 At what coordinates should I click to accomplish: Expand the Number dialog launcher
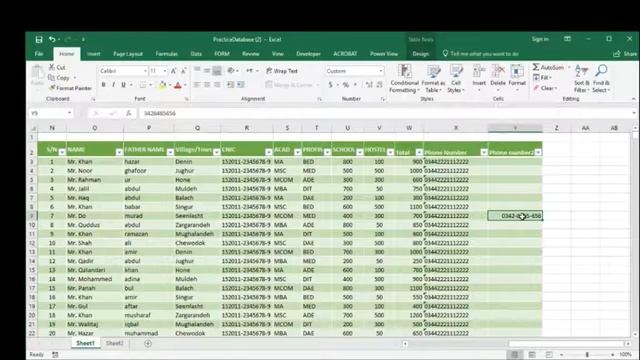pyautogui.click(x=382, y=99)
